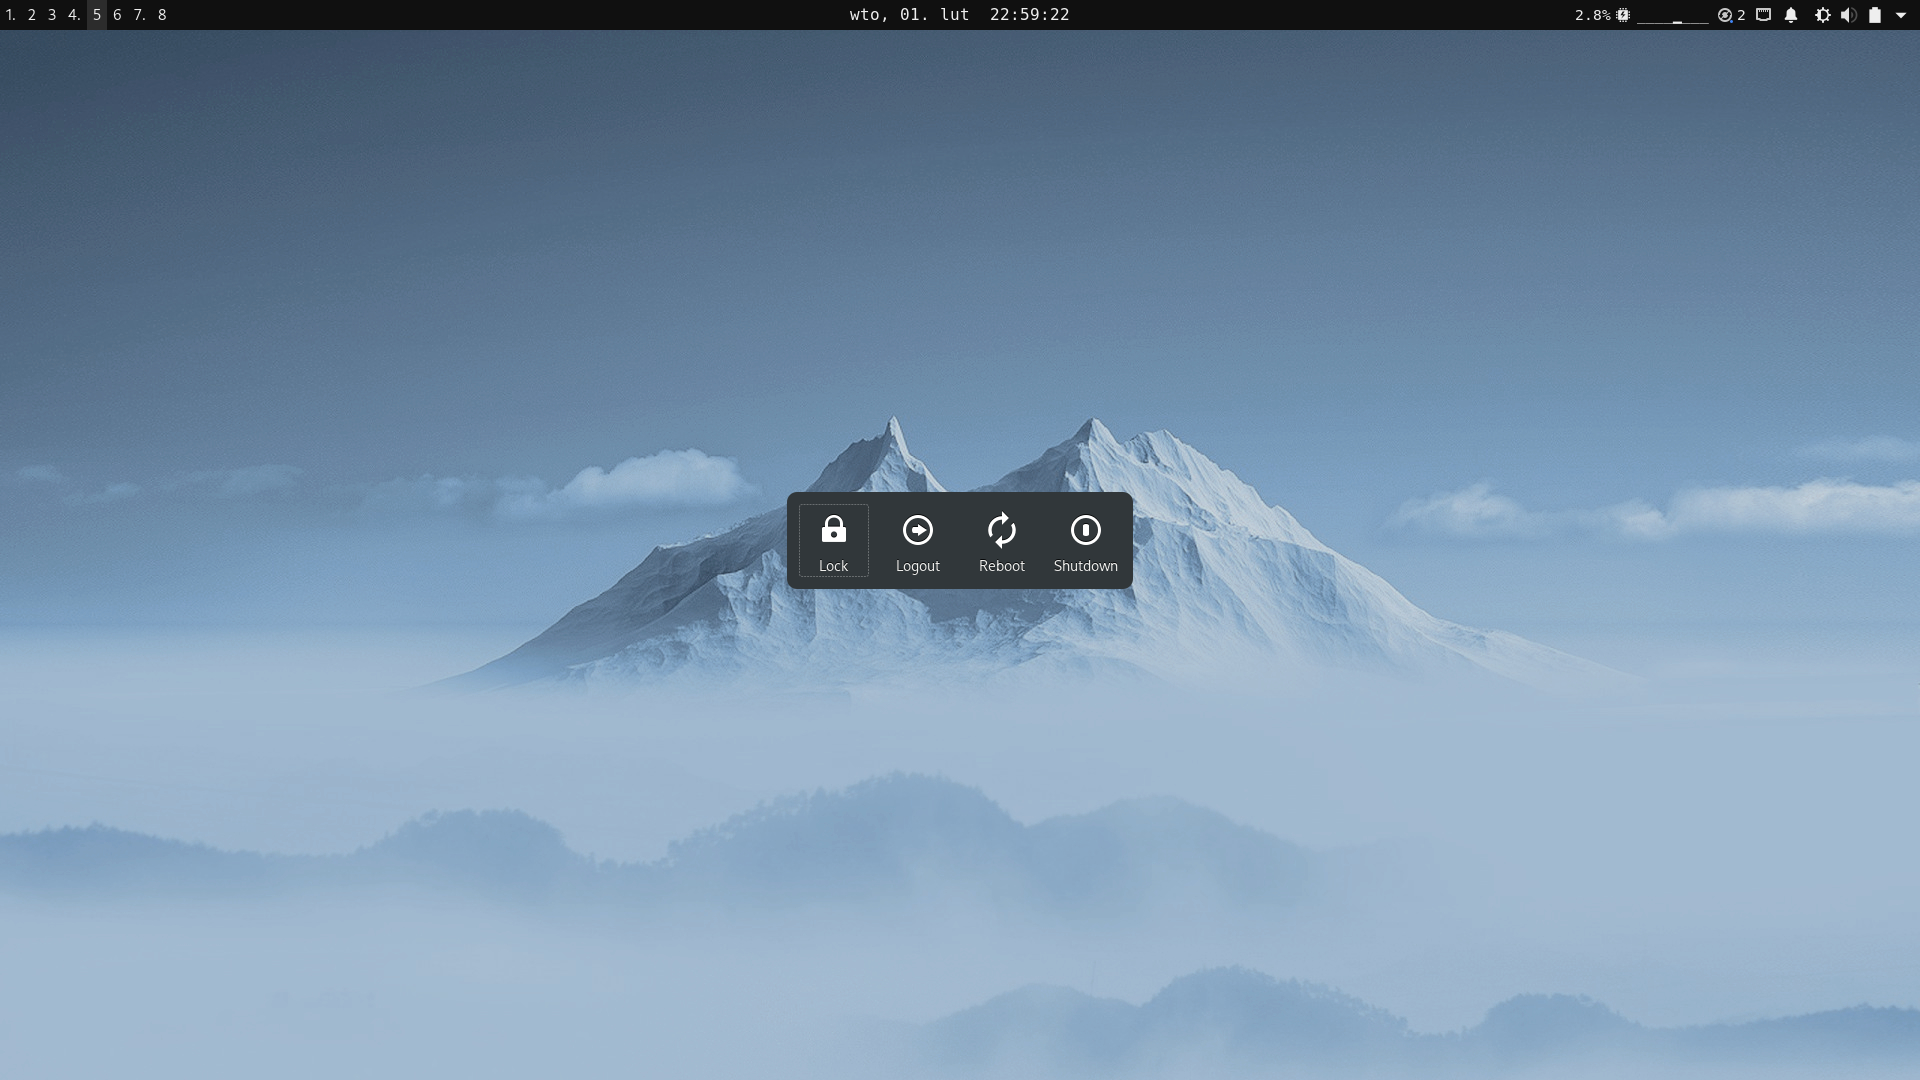
Task: Select the highlighted workspace 5
Action: (x=97, y=15)
